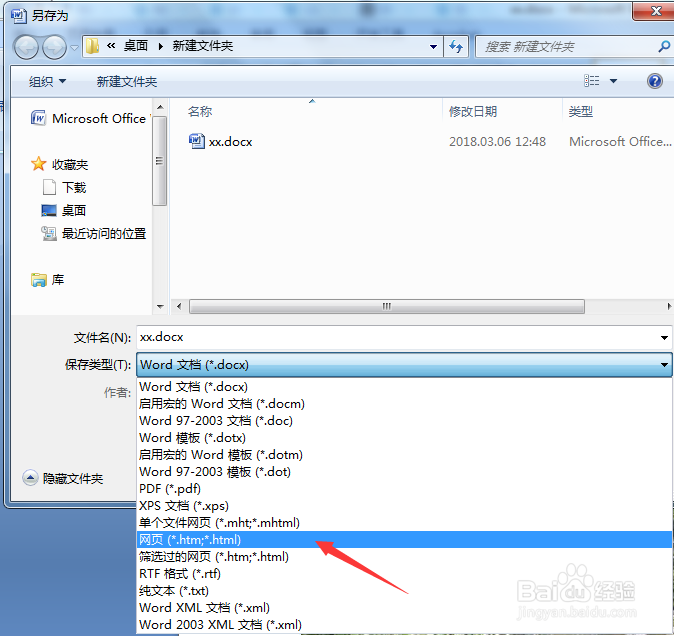Click the navigation pane scroll down arrow
The width and height of the screenshot is (674, 636).
[160, 307]
